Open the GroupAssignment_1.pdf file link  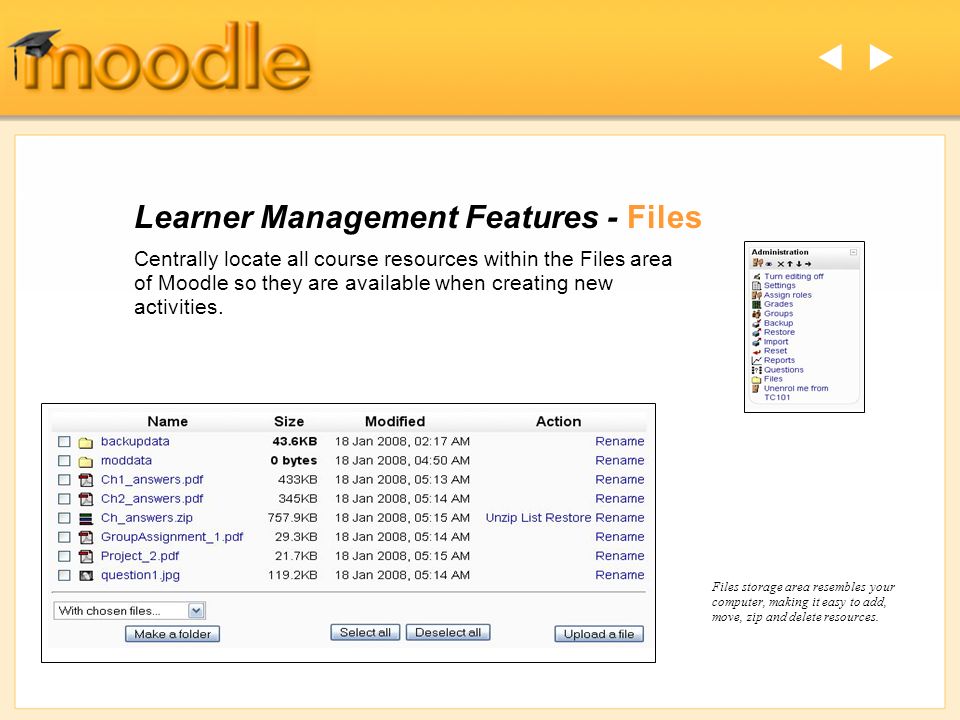click(x=172, y=537)
